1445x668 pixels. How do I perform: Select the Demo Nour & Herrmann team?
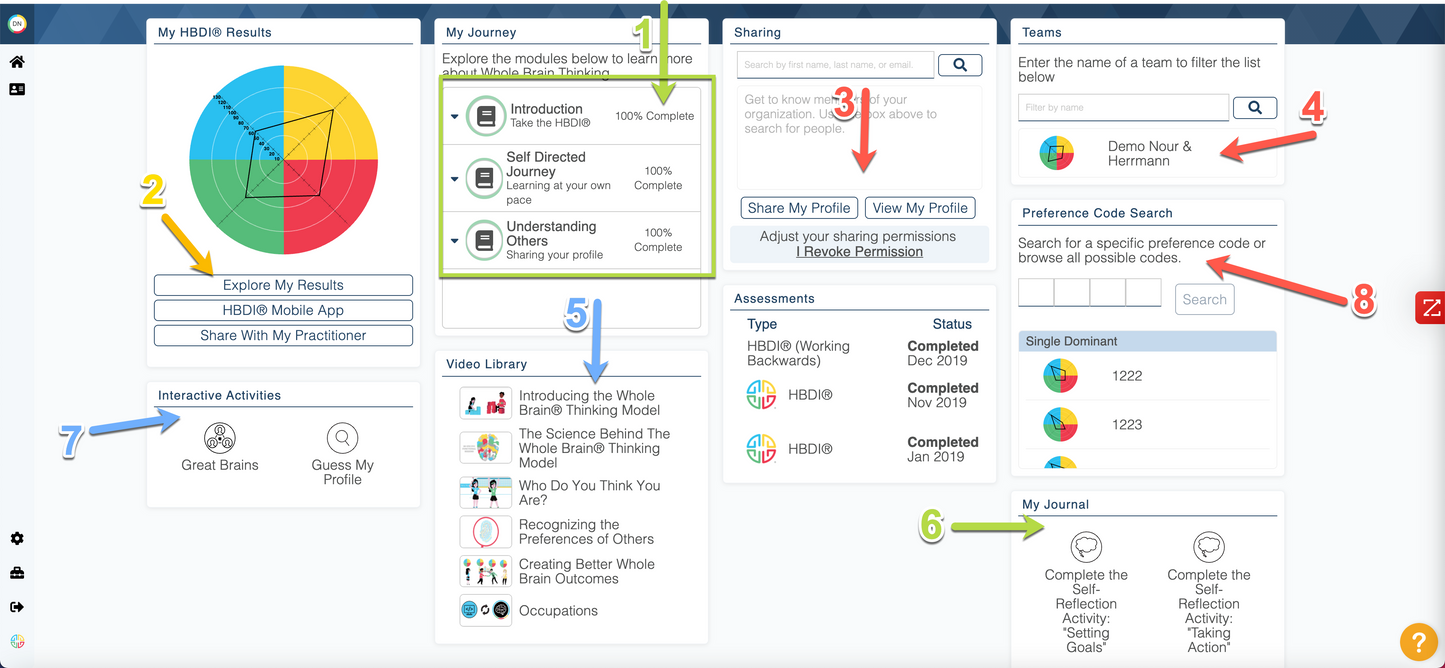click(1148, 153)
